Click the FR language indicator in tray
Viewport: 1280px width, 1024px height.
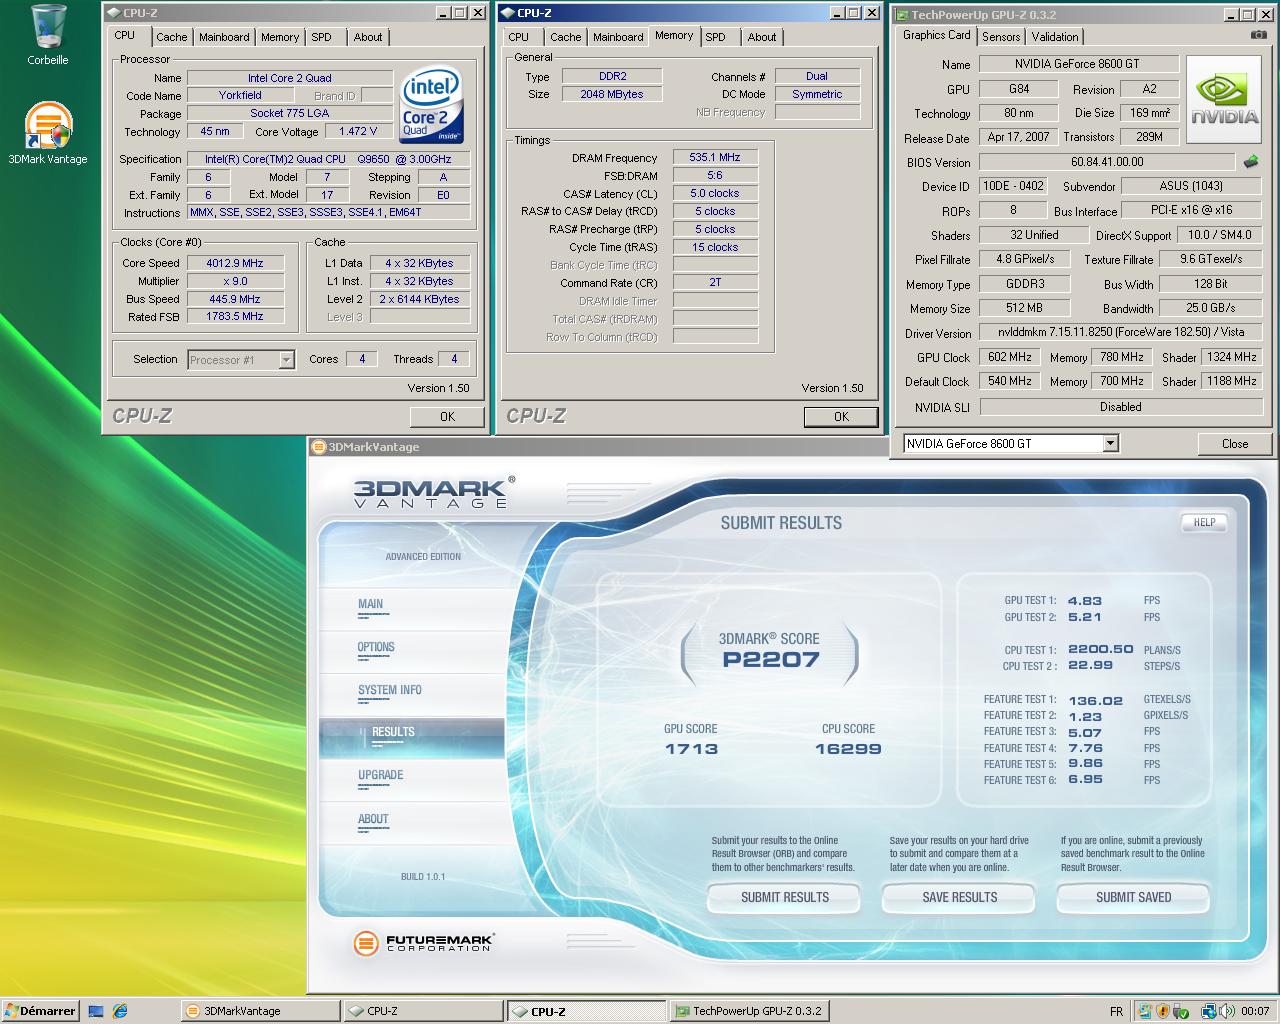pyautogui.click(x=1117, y=1011)
